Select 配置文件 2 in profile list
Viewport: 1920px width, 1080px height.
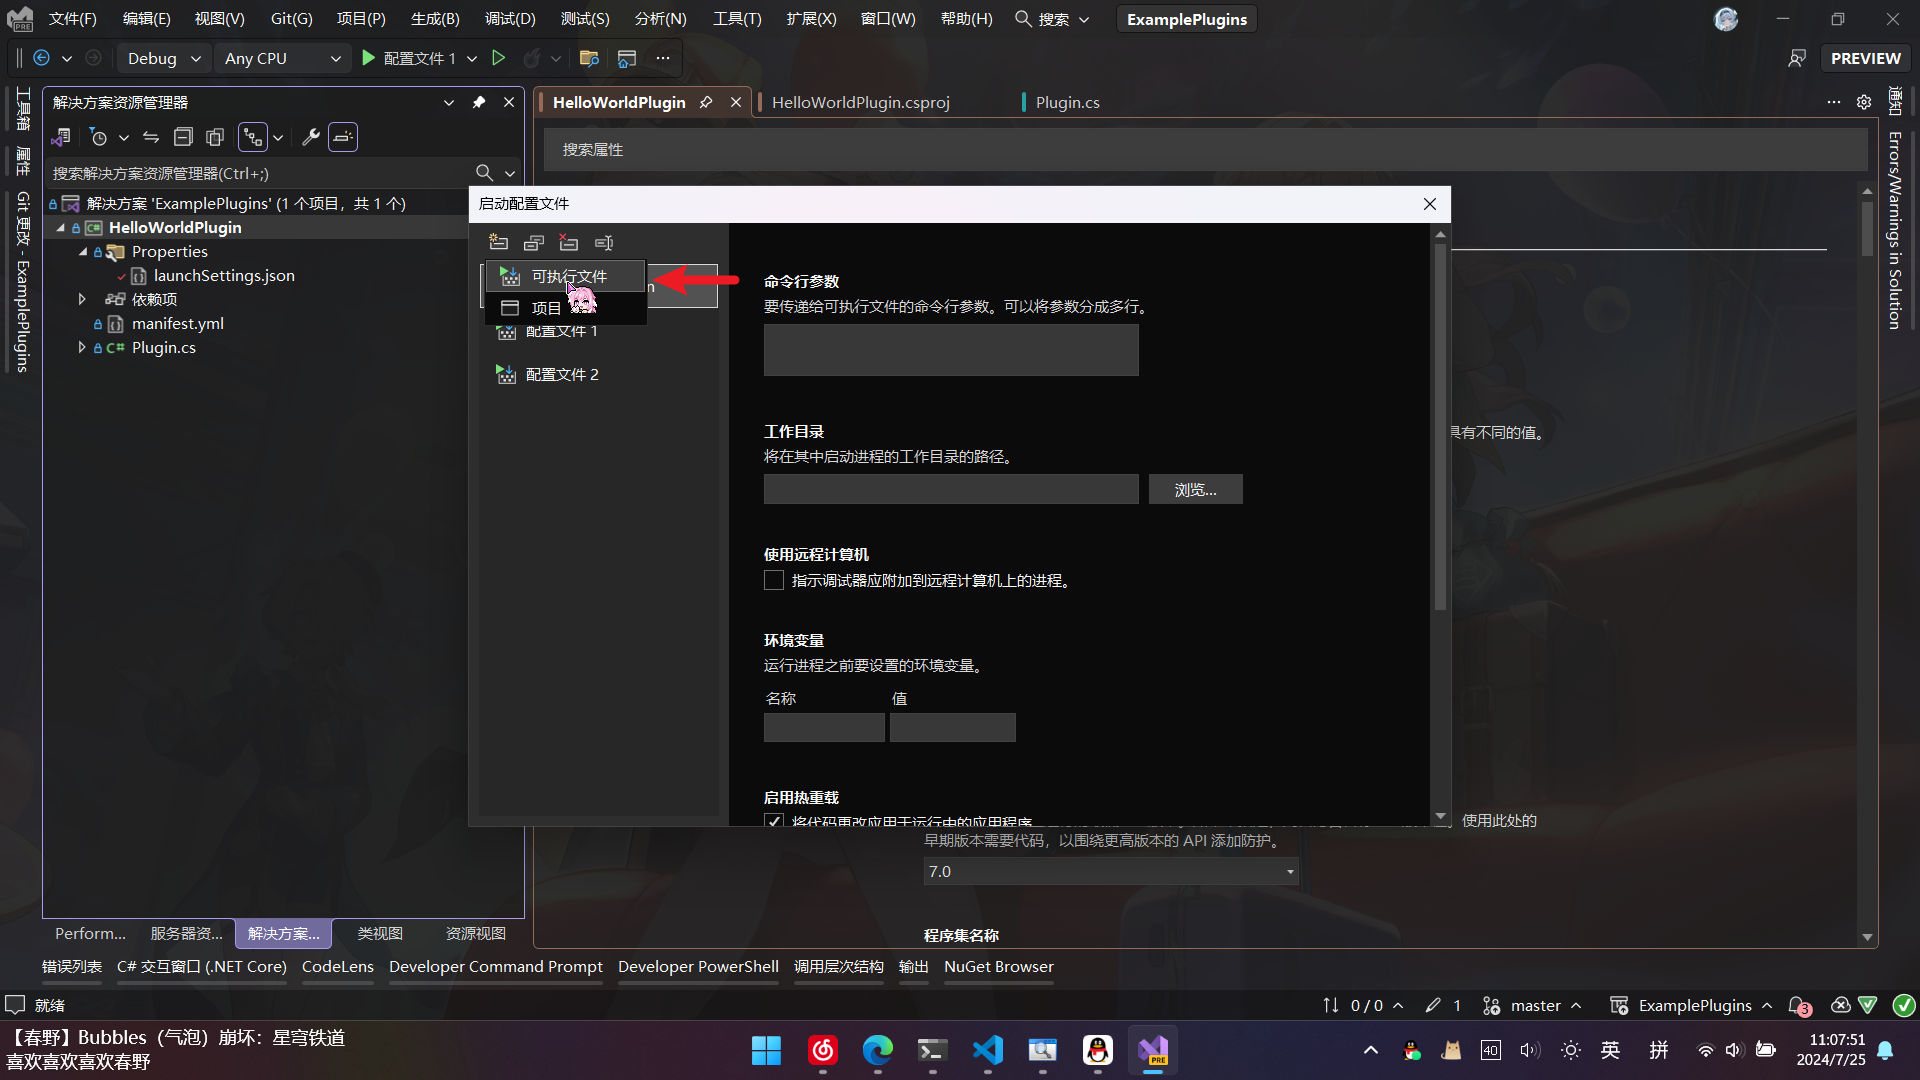coord(561,374)
